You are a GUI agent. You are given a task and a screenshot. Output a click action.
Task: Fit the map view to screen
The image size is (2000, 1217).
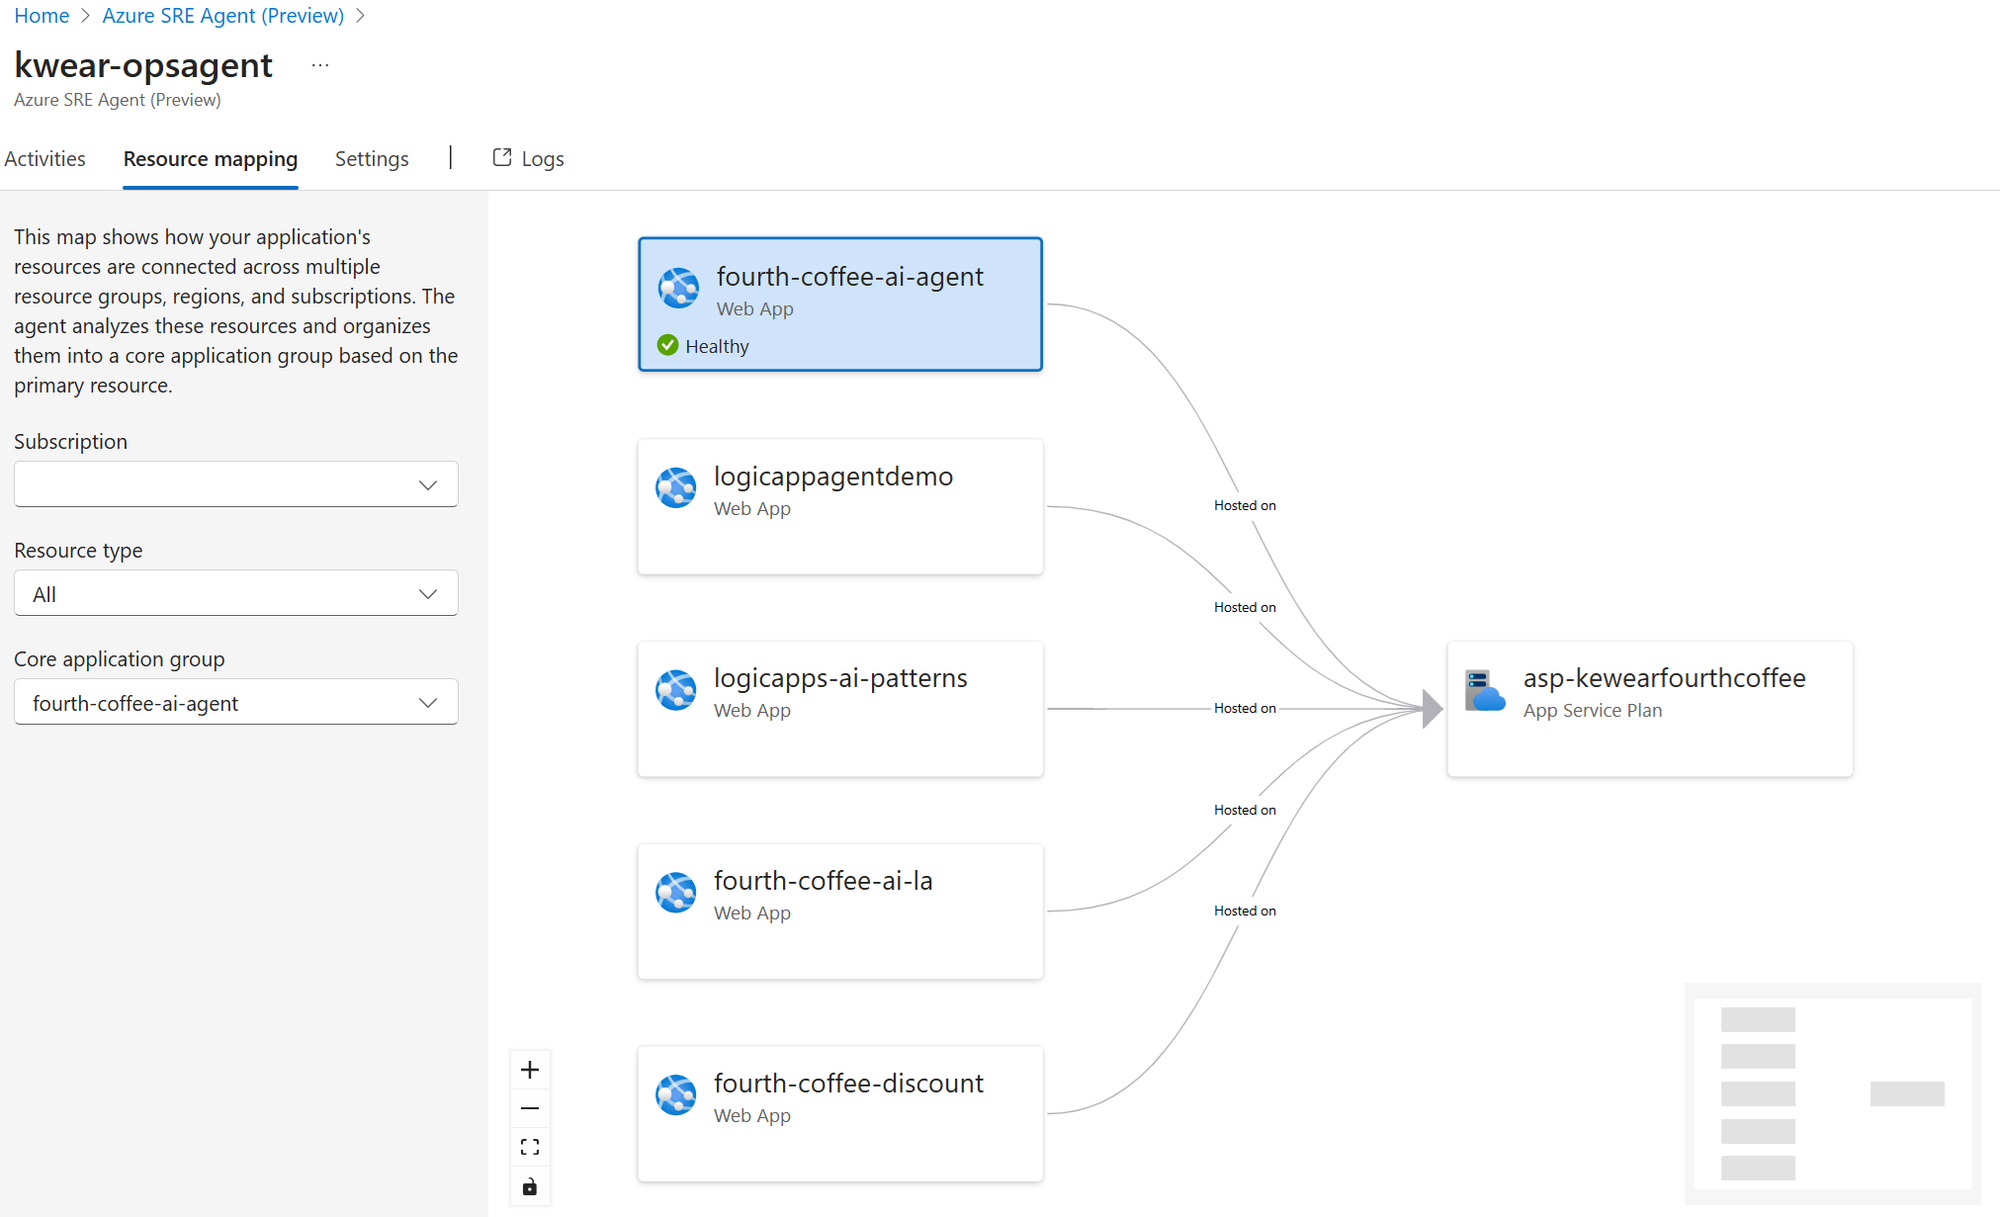tap(530, 1147)
